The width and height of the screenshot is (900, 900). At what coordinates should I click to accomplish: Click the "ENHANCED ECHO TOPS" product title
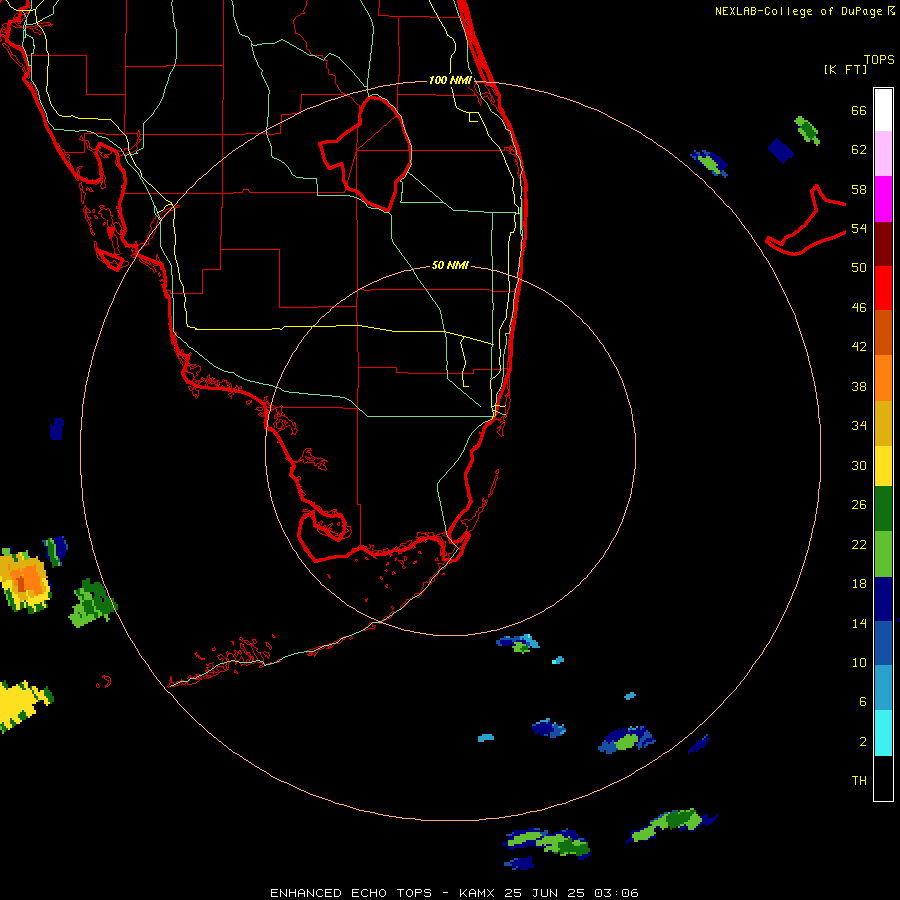(351, 893)
